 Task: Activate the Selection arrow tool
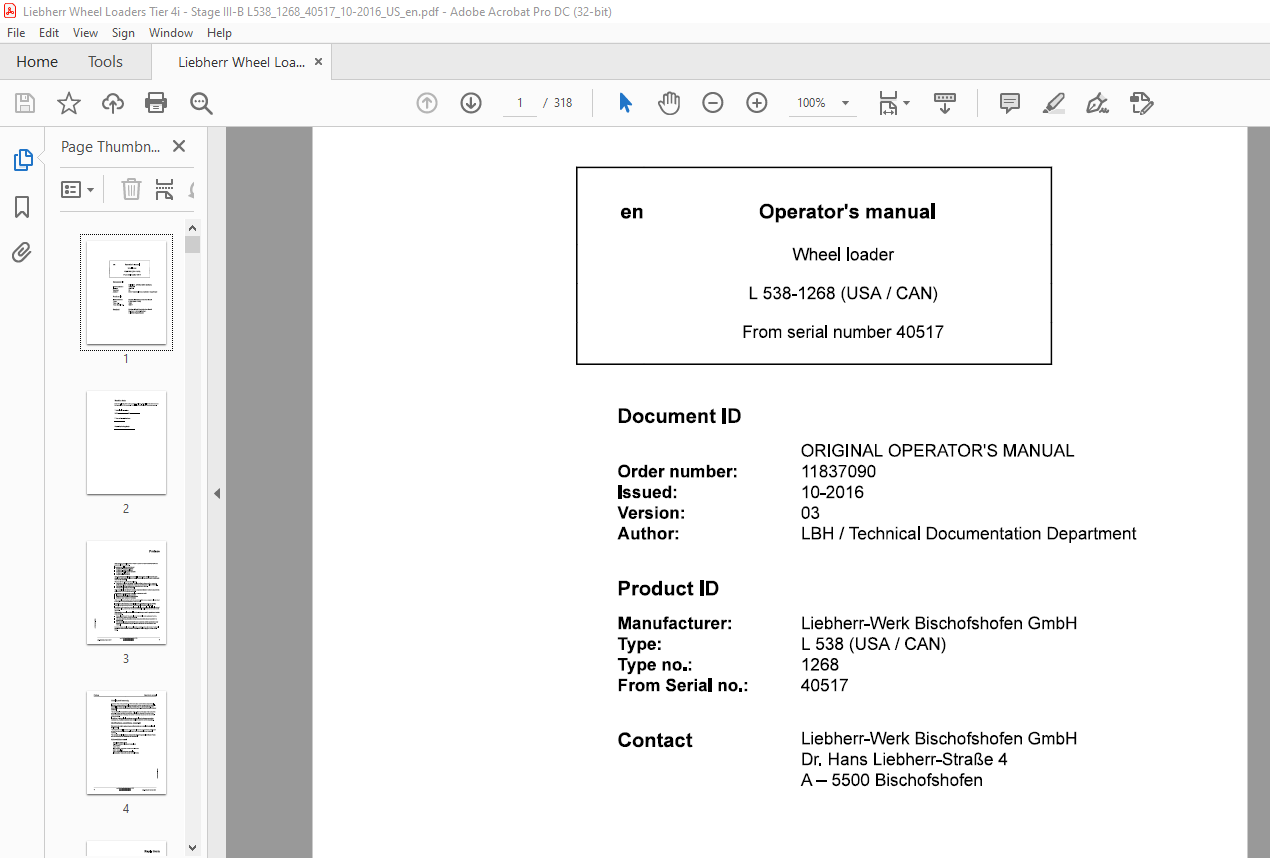(x=625, y=103)
